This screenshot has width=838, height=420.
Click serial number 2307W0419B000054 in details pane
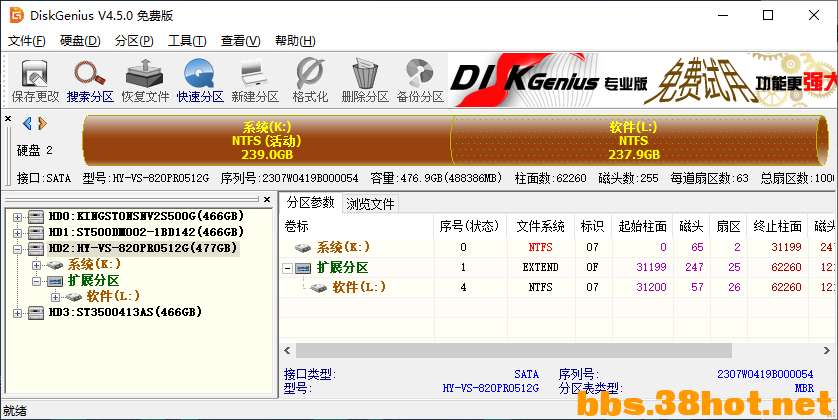click(x=765, y=374)
